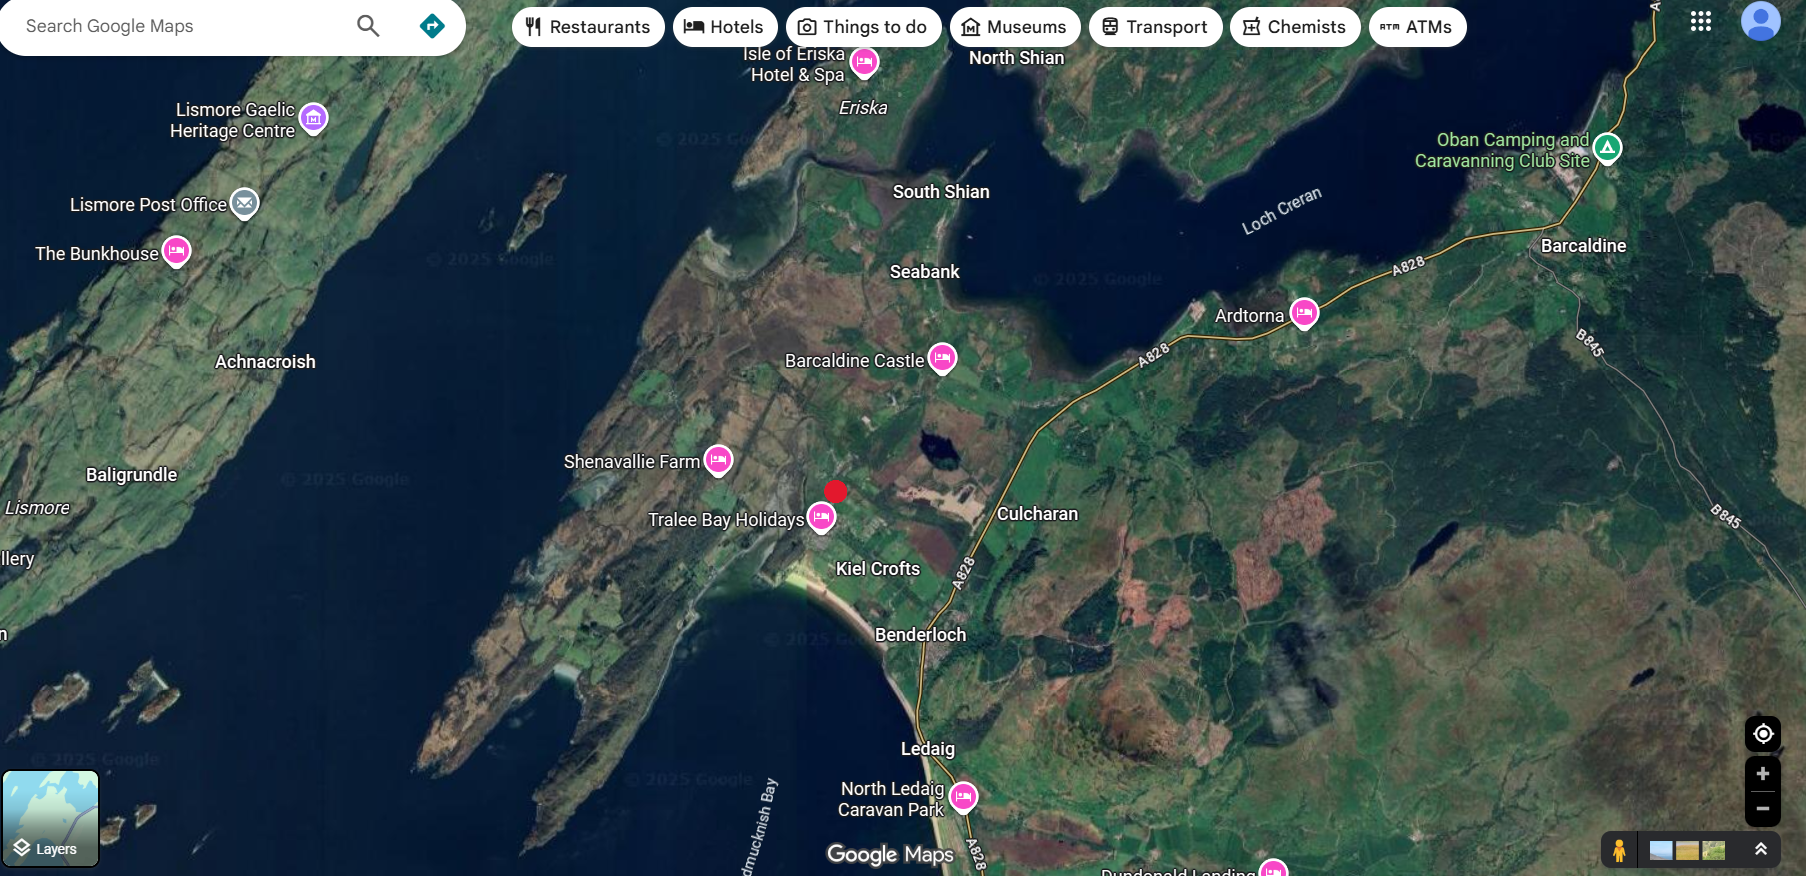Open the Lismore Post Office marker

pos(245,203)
